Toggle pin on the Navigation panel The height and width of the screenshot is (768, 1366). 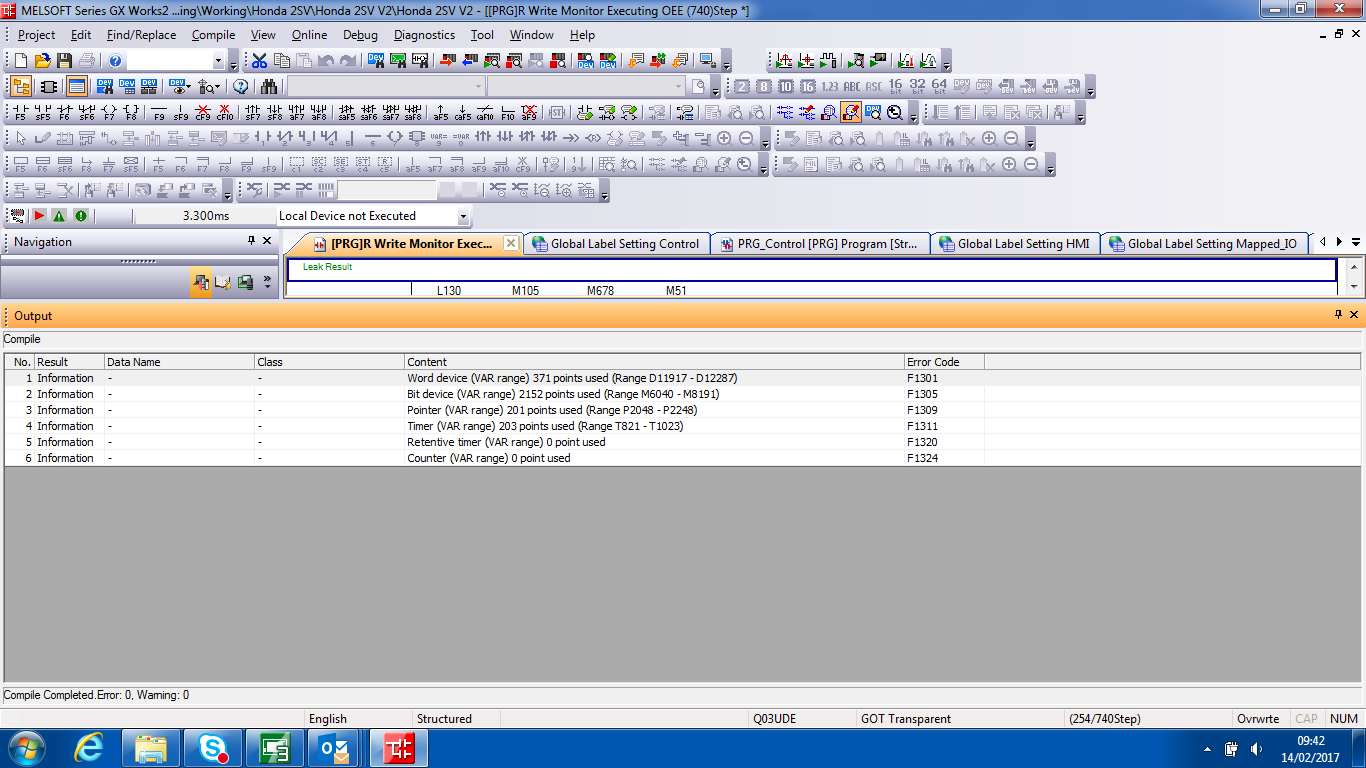pyautogui.click(x=251, y=242)
